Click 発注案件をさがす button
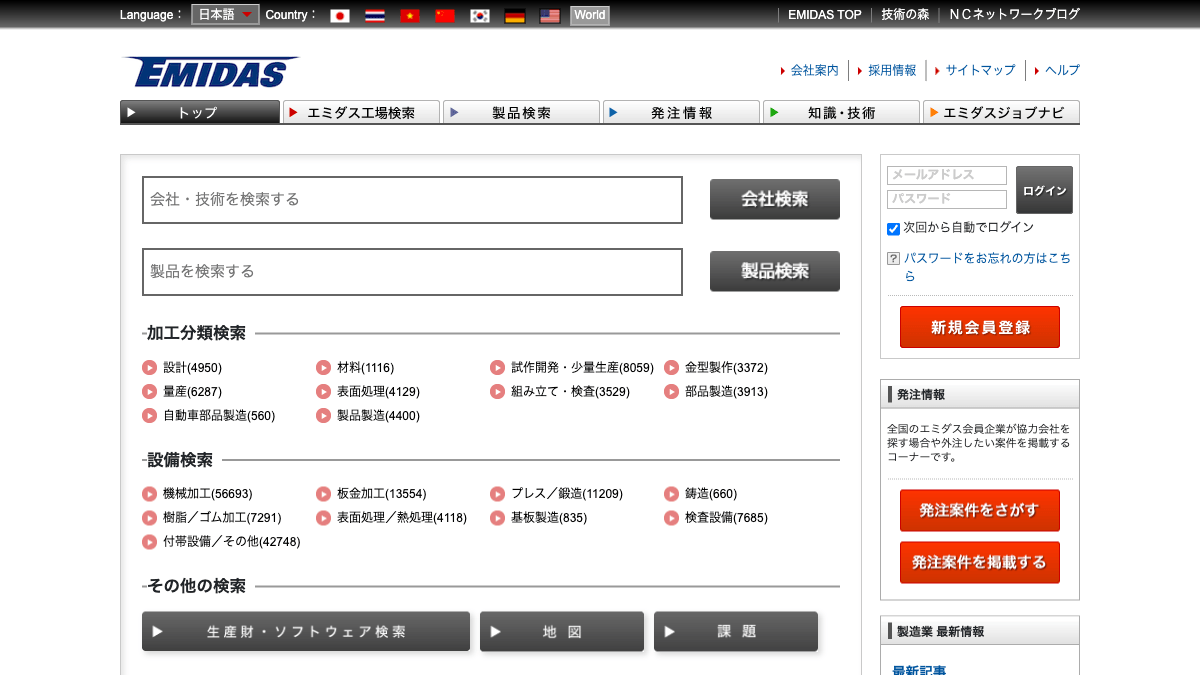1200x675 pixels. 980,510
